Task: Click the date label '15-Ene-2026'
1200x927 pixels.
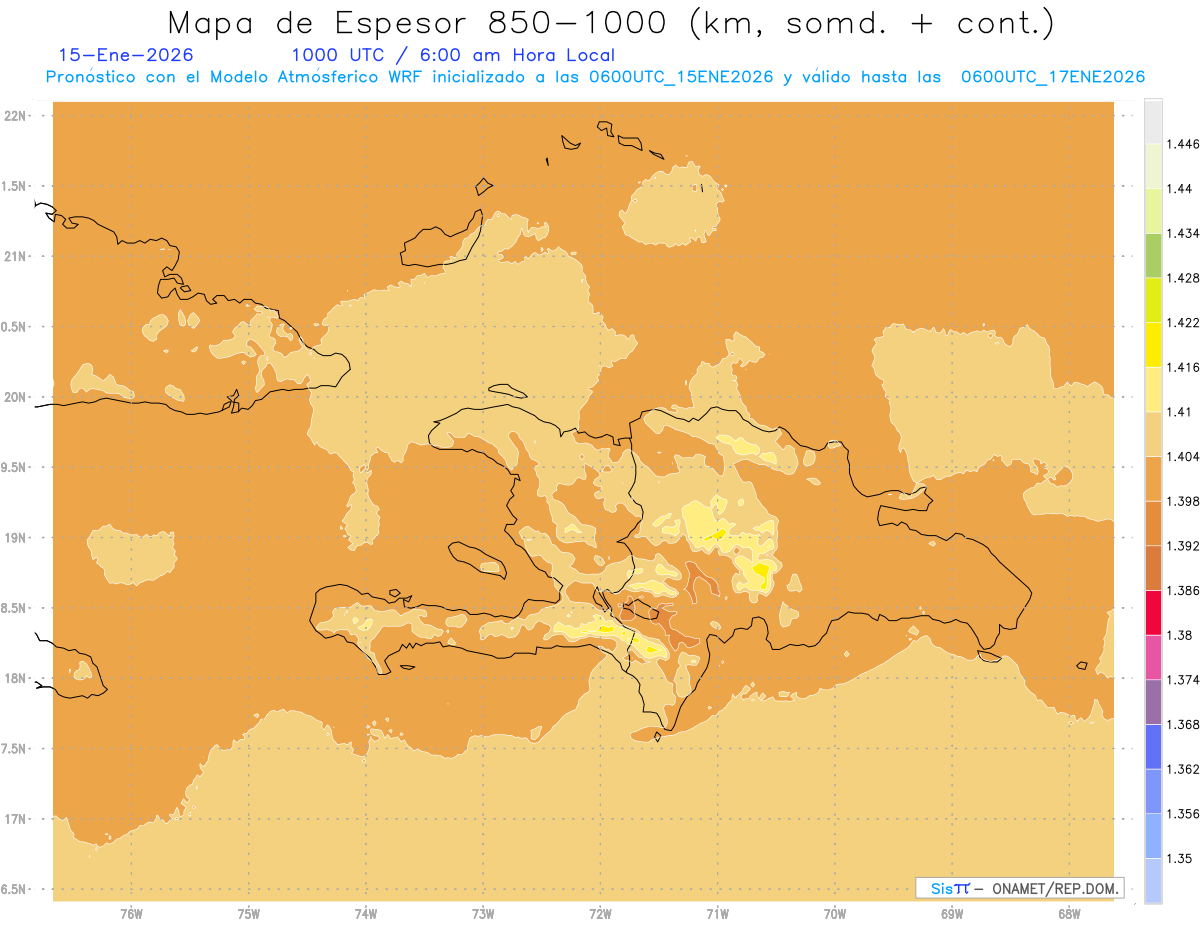Action: (x=126, y=56)
